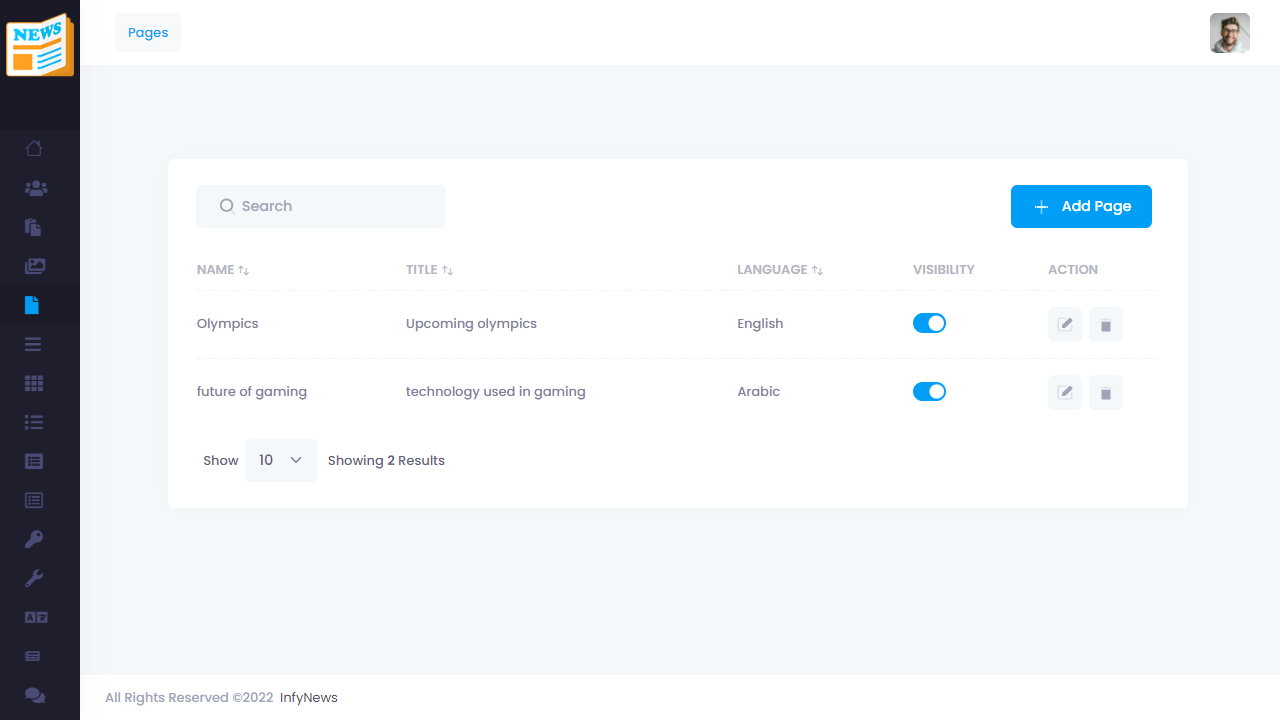Image resolution: width=1280 pixels, height=720 pixels.
Task: Open the language translation icon in sidebar
Action: (33, 617)
